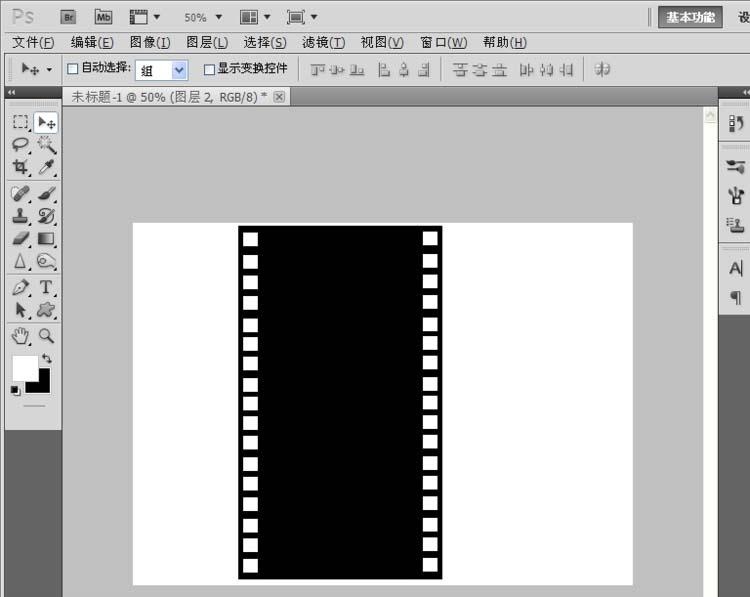The image size is (750, 597).
Task: Activate the Crop tool
Action: [20, 168]
